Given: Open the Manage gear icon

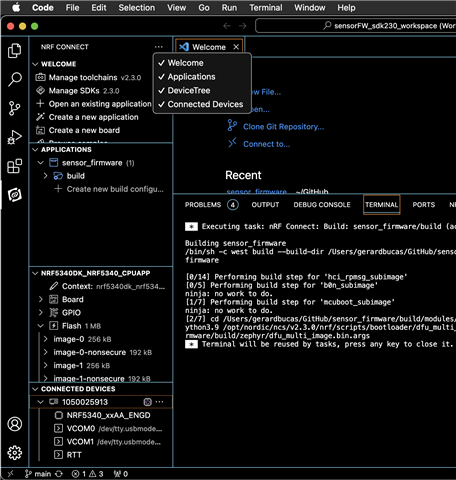Looking at the screenshot, I should (15, 453).
